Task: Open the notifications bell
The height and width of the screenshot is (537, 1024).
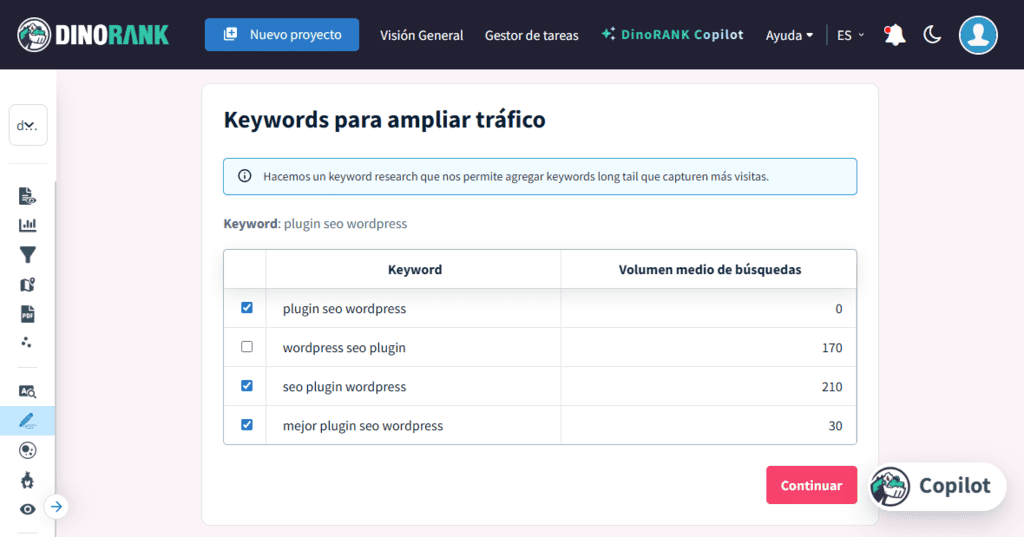Action: pos(894,35)
